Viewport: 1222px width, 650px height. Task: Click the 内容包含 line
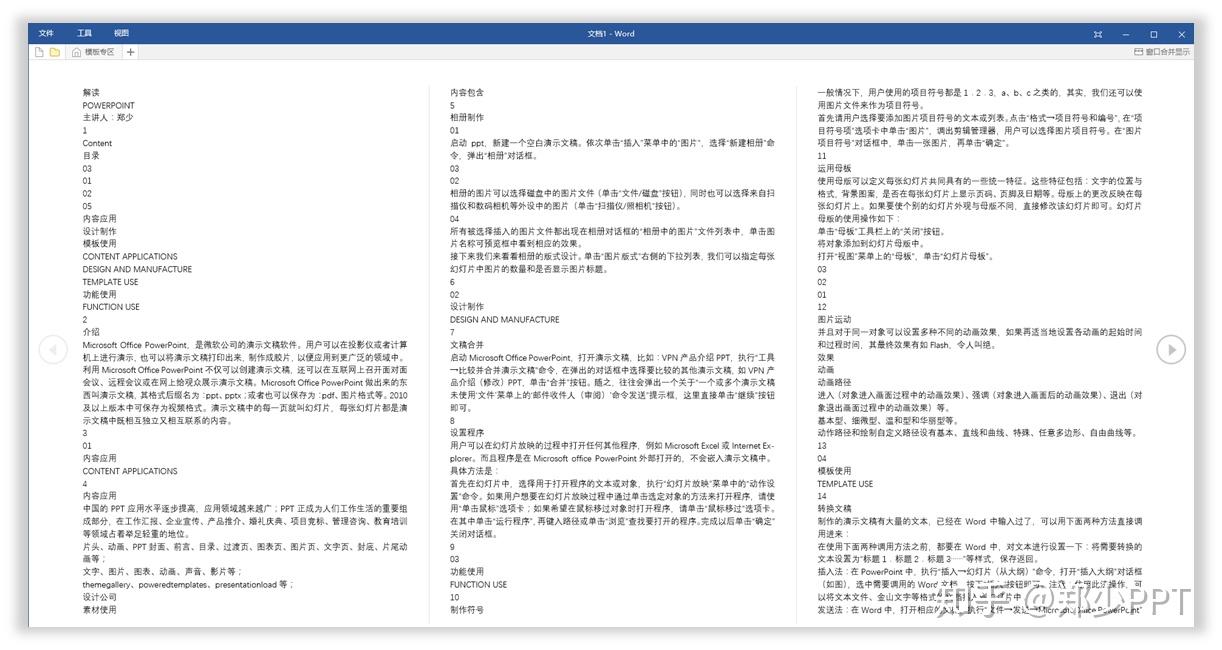point(466,93)
